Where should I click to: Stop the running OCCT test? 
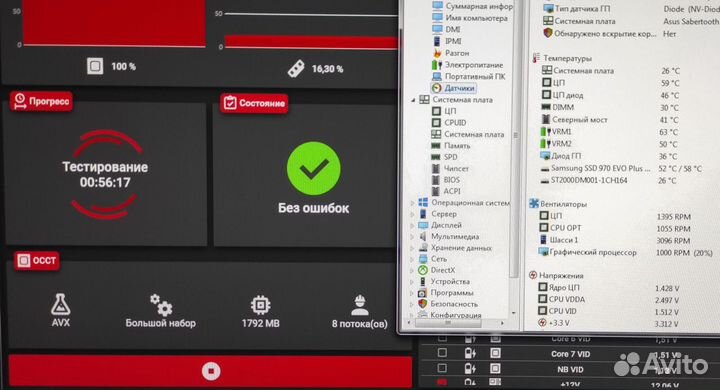(x=211, y=371)
